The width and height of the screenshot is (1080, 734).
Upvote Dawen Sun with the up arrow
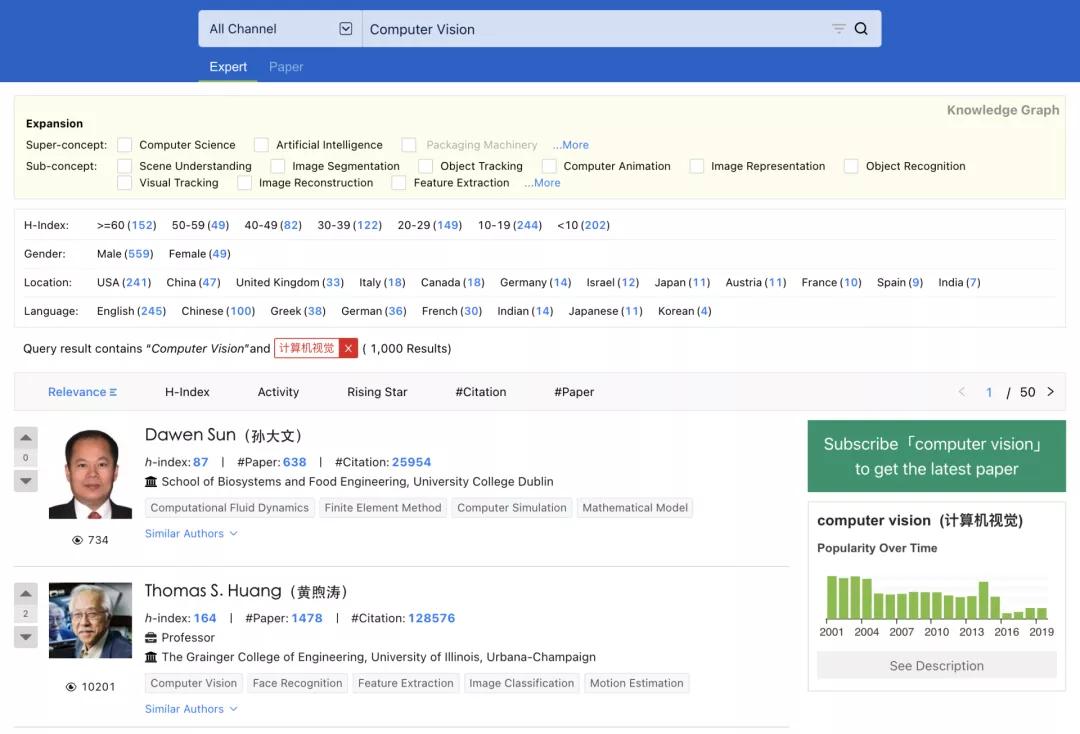[x=26, y=437]
